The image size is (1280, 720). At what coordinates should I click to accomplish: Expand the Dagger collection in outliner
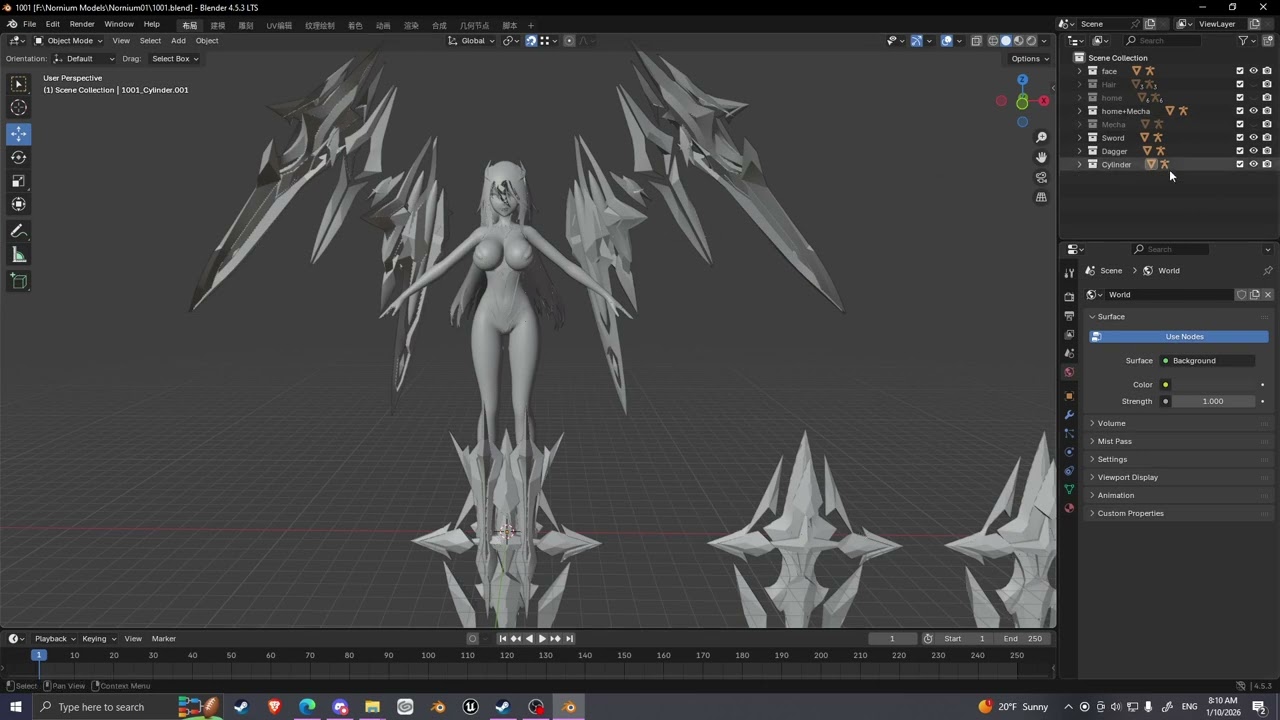pyautogui.click(x=1079, y=151)
